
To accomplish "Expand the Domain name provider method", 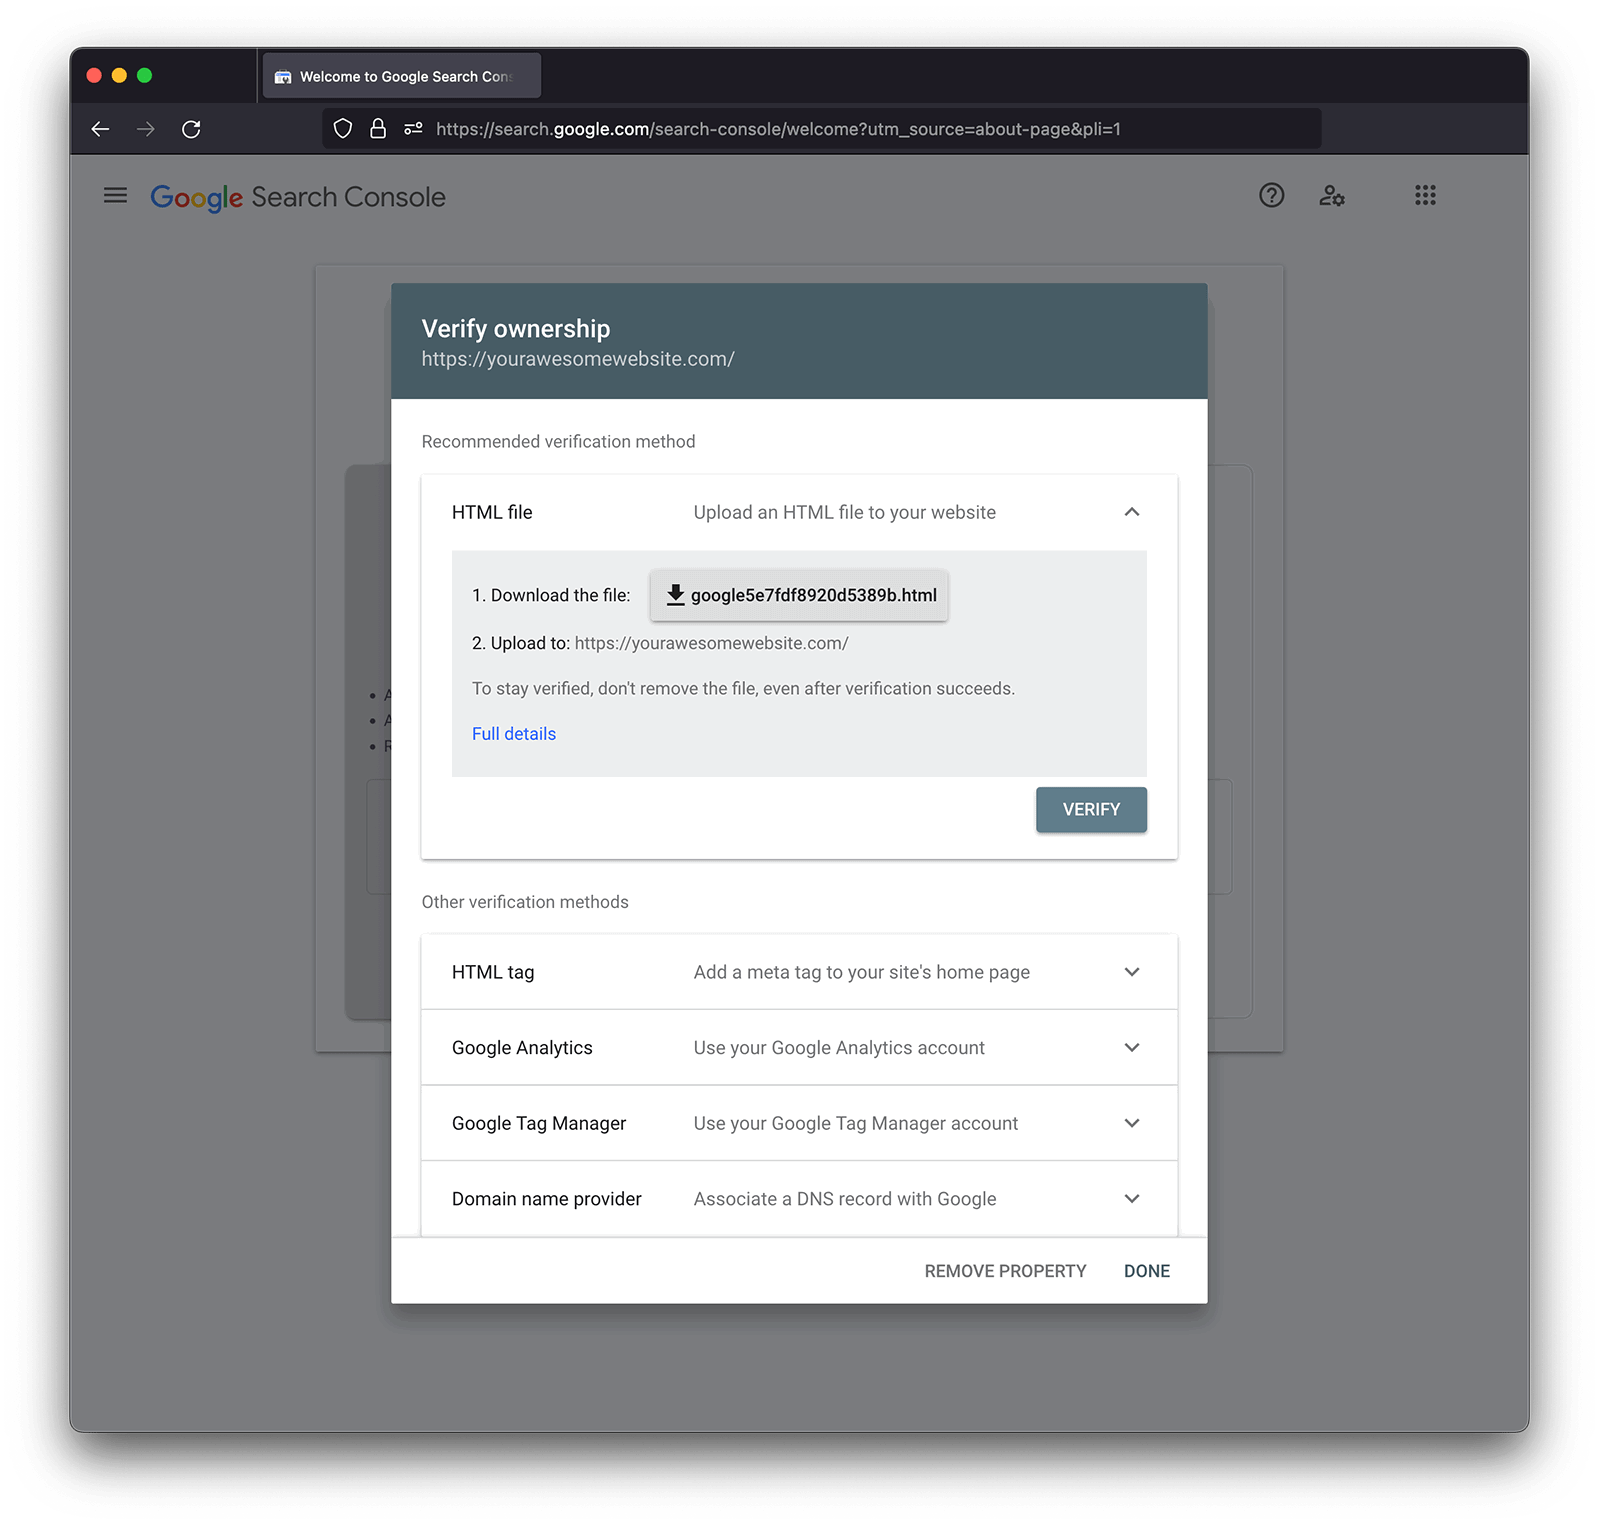I will coord(1132,1199).
